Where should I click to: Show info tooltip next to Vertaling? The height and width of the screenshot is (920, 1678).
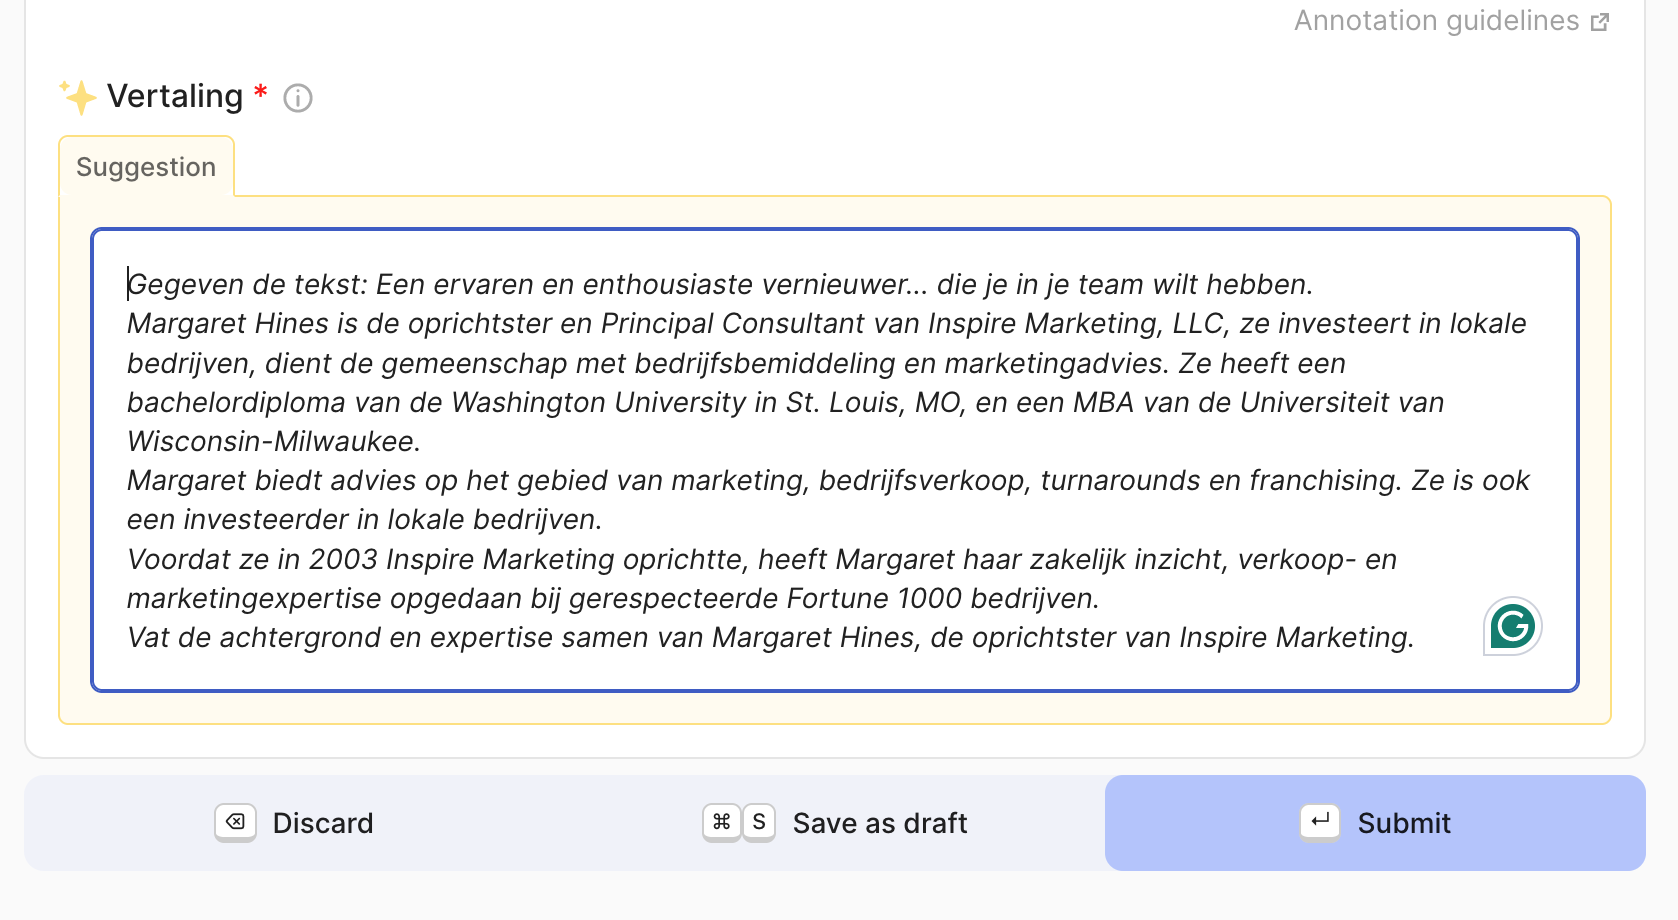click(298, 98)
